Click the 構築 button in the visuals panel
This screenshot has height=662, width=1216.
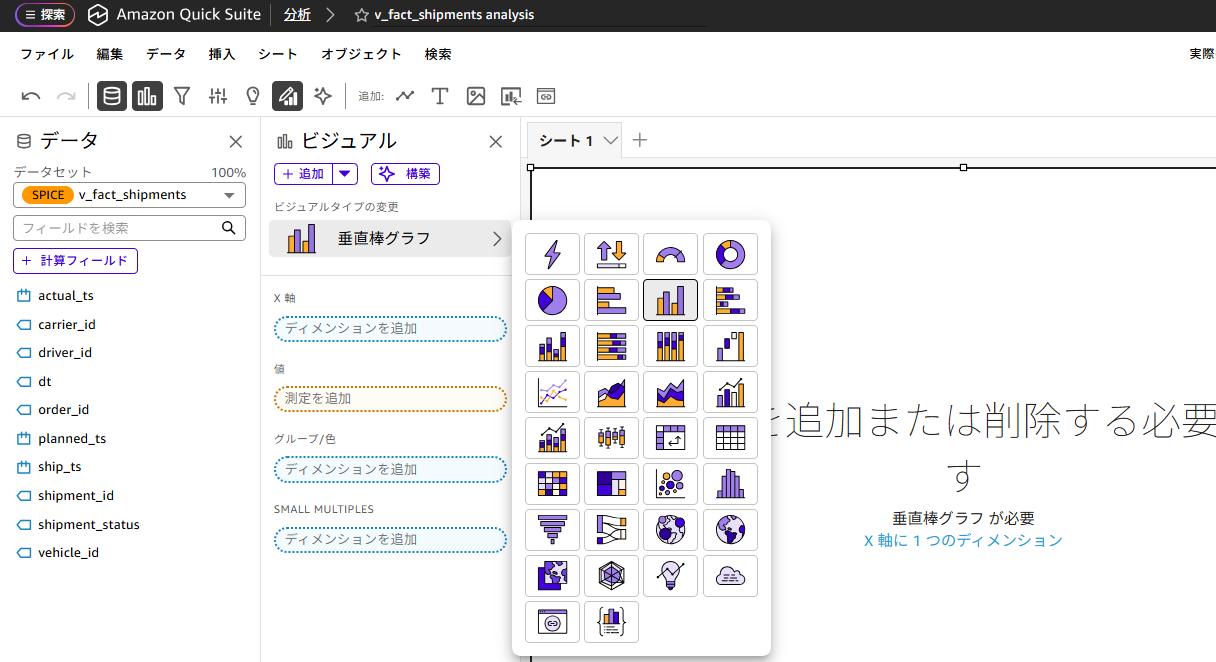coord(405,173)
